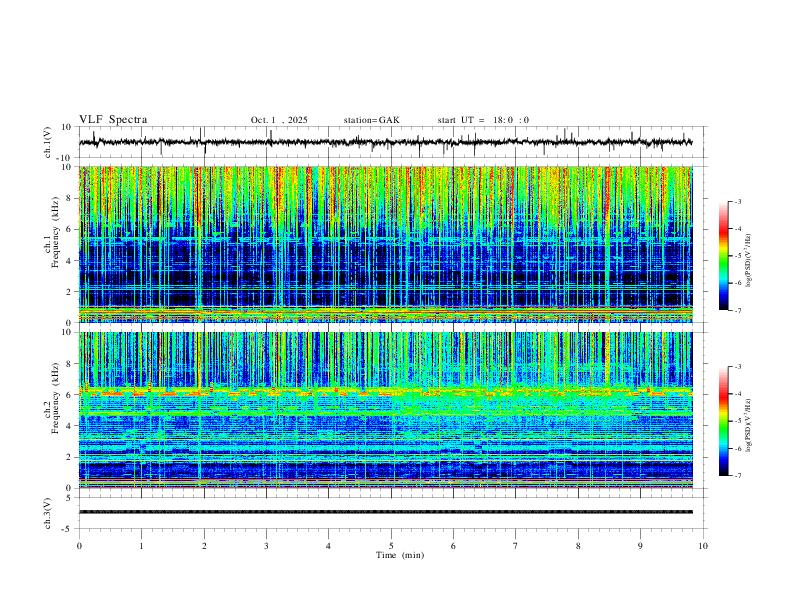
Task: Click the 'start UT = 18:0 :0' text
Action: pyautogui.click(x=483, y=120)
